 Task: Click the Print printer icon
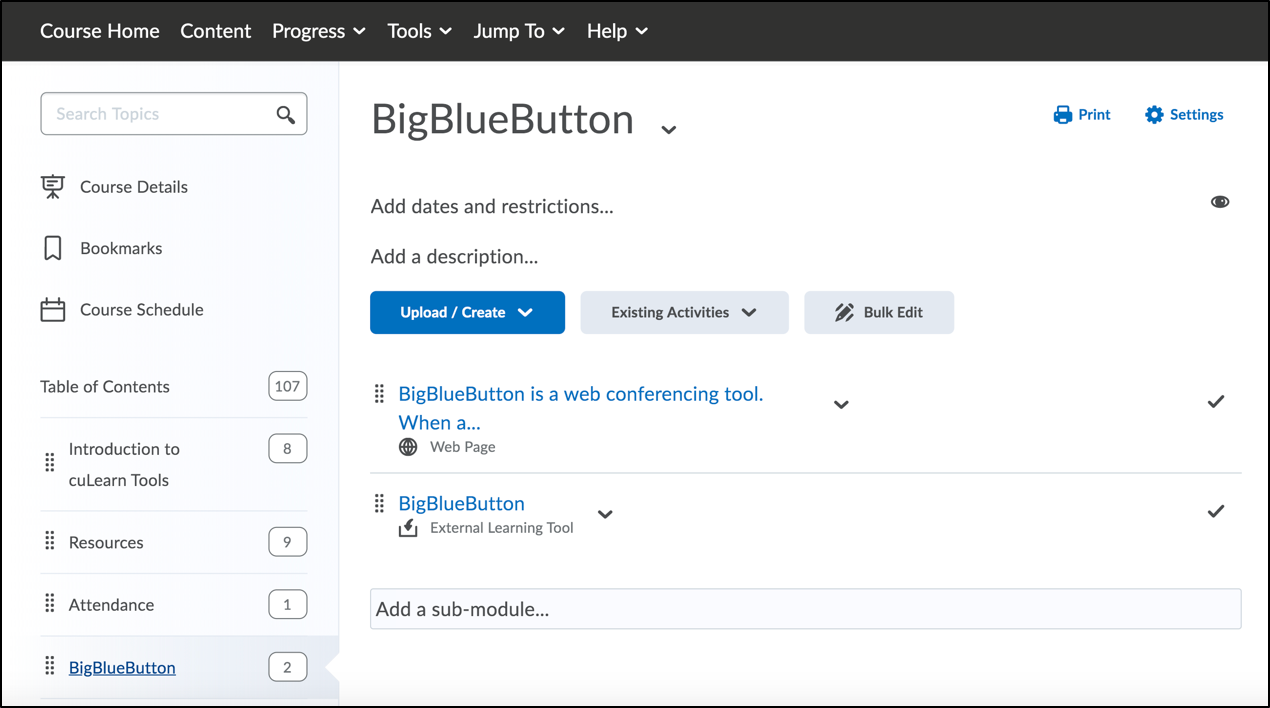pyautogui.click(x=1062, y=115)
